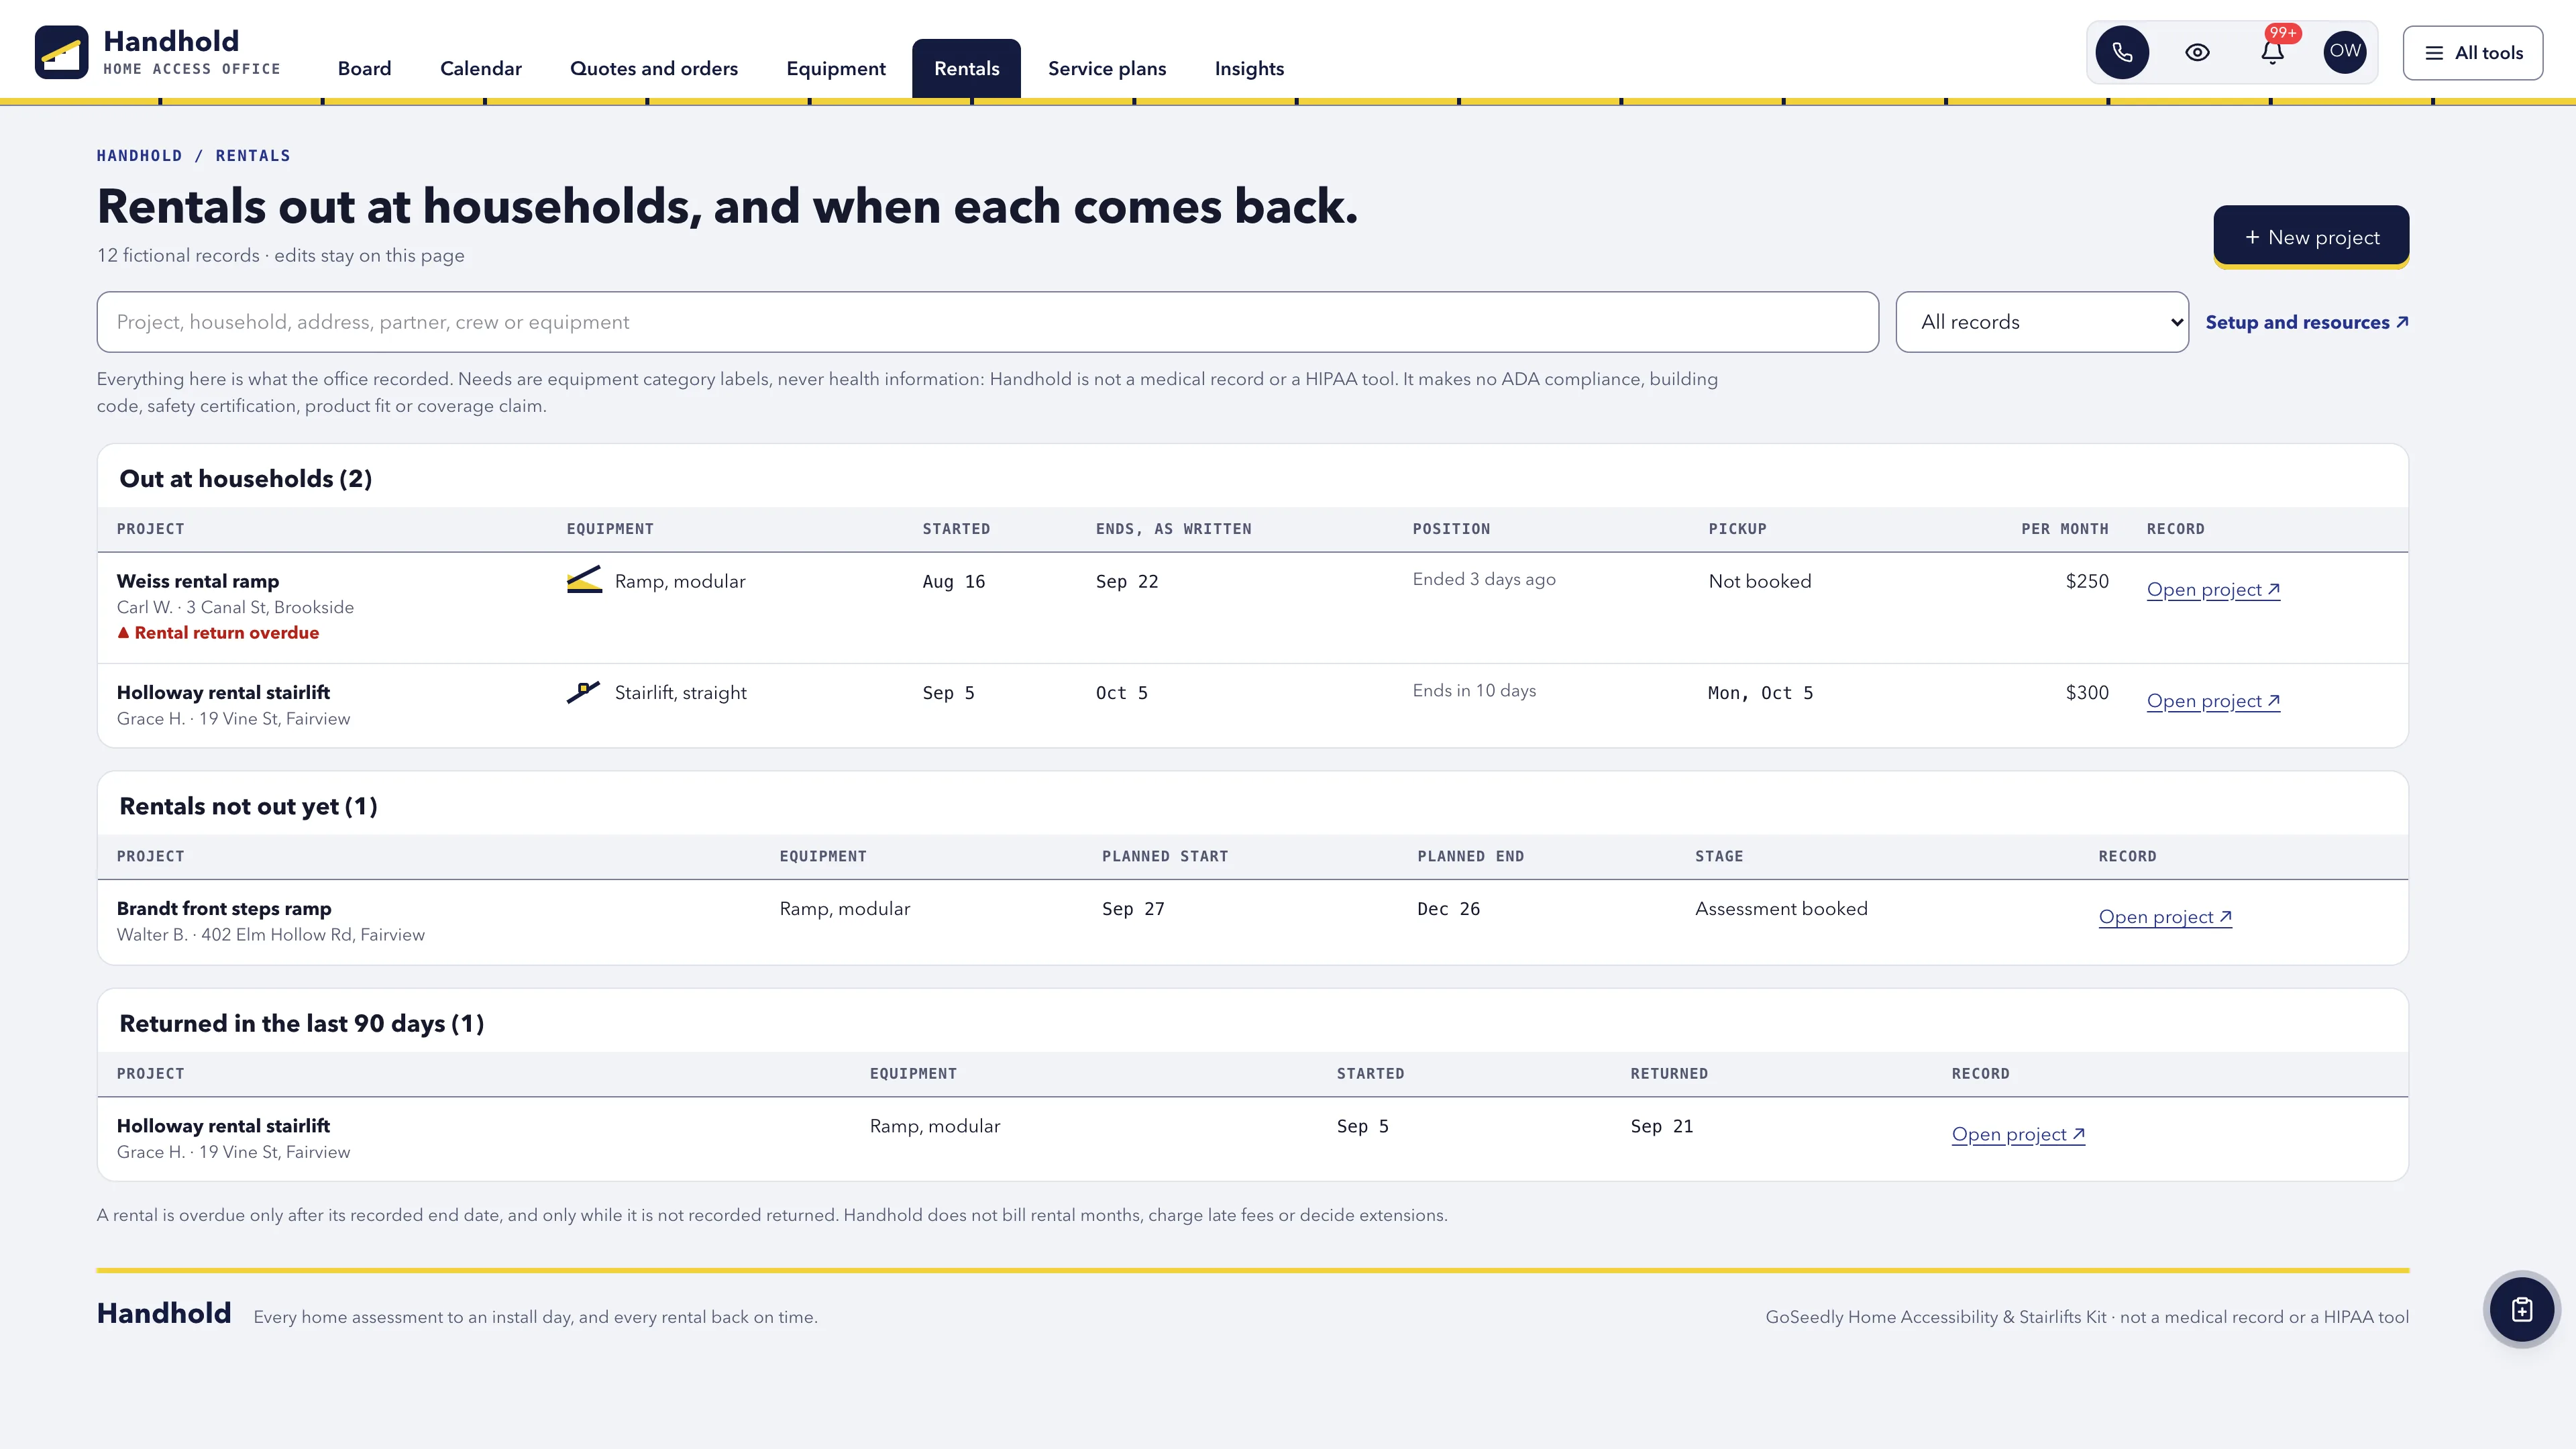
Task: Click the '$250' per month amount
Action: tap(2087, 581)
